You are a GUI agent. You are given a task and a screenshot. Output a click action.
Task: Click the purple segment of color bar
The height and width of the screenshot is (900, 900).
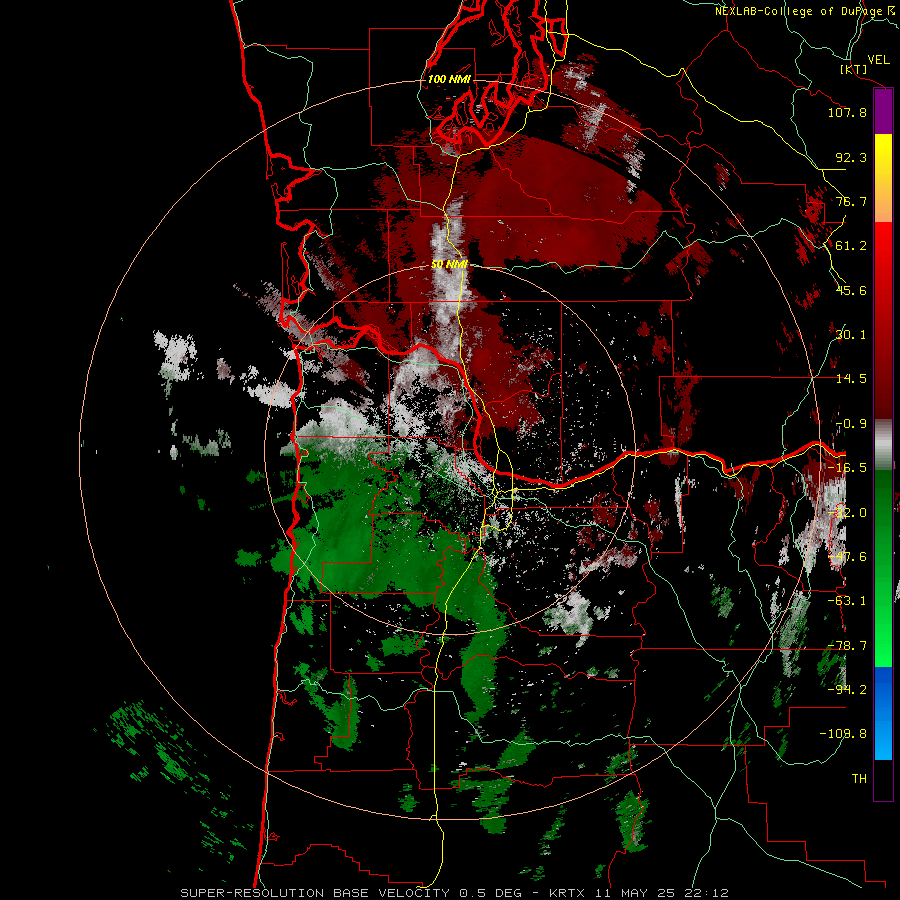tap(883, 112)
